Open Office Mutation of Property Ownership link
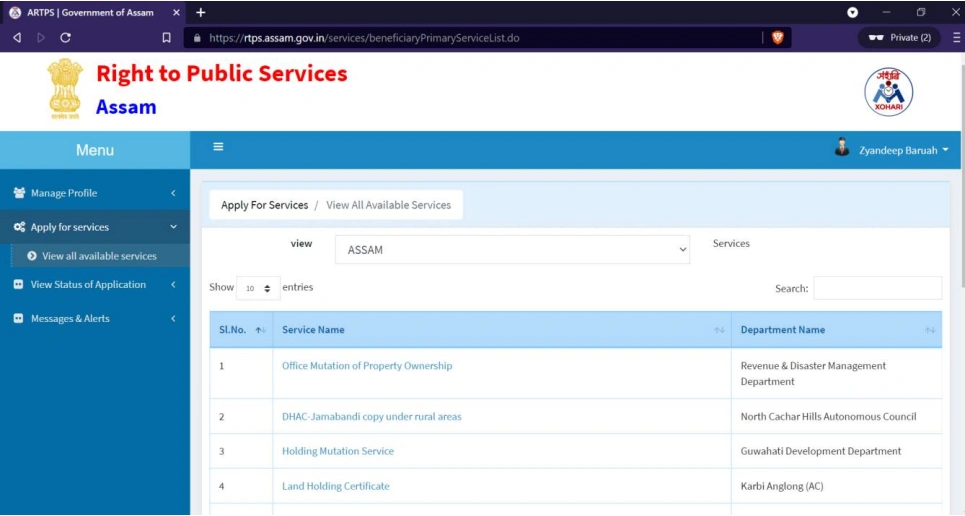Image resolution: width=965 pixels, height=516 pixels. point(367,366)
